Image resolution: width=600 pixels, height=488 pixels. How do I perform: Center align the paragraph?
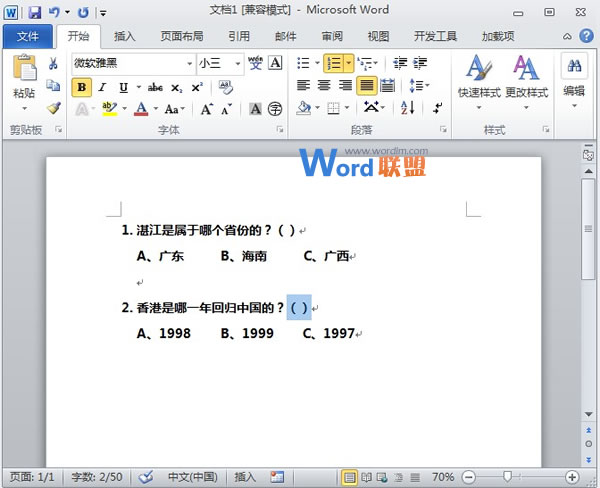click(324, 85)
